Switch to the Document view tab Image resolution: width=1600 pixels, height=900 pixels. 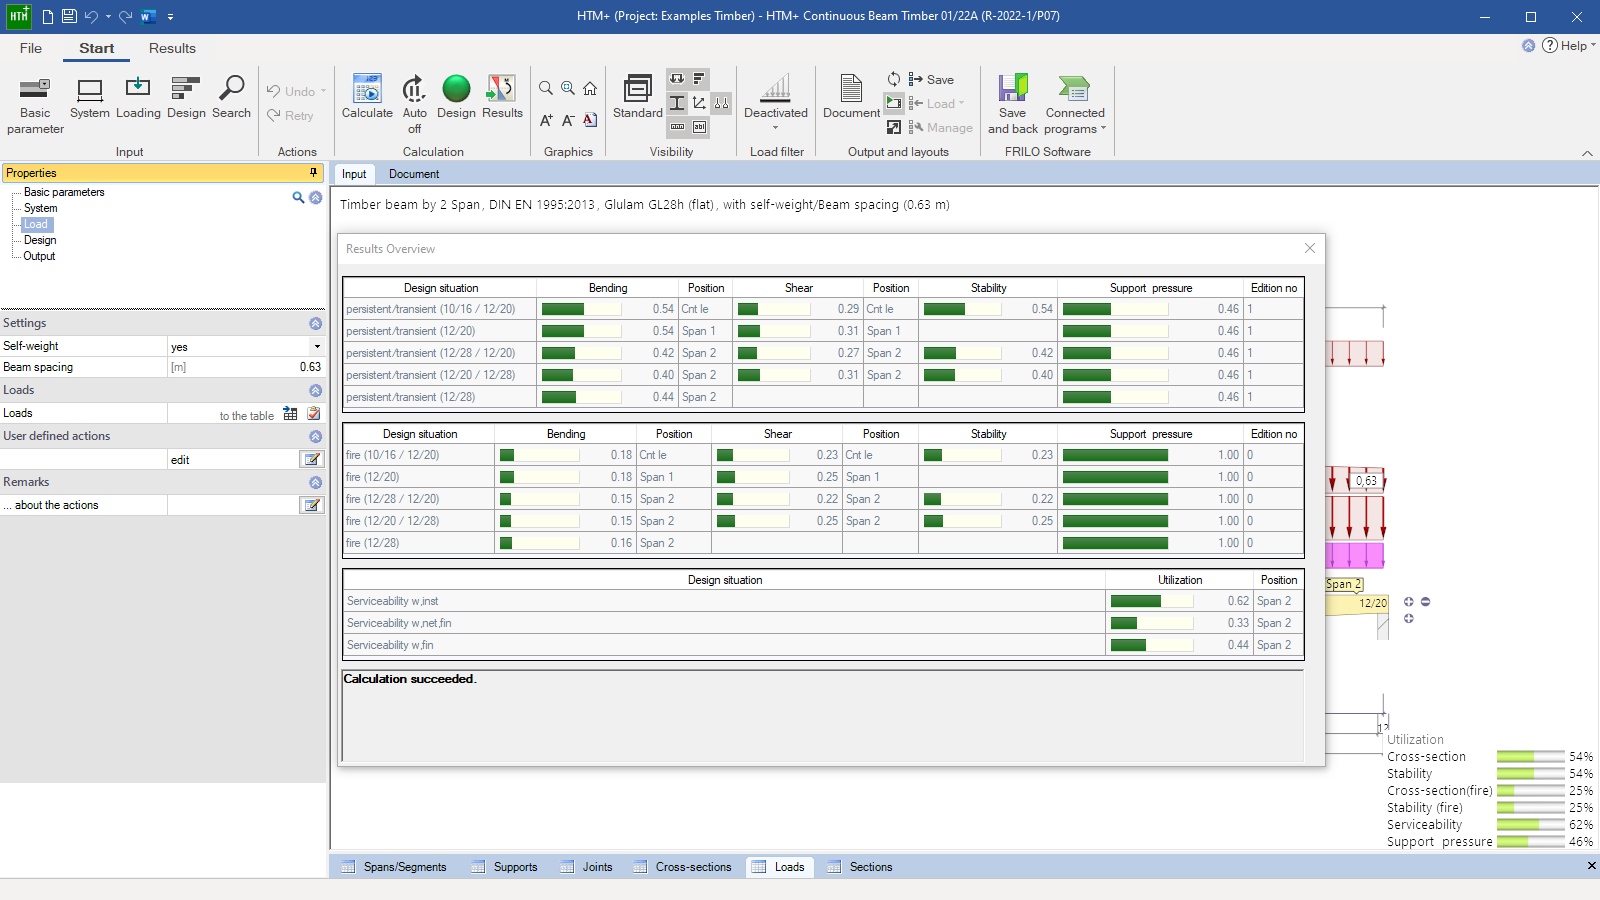click(x=414, y=174)
